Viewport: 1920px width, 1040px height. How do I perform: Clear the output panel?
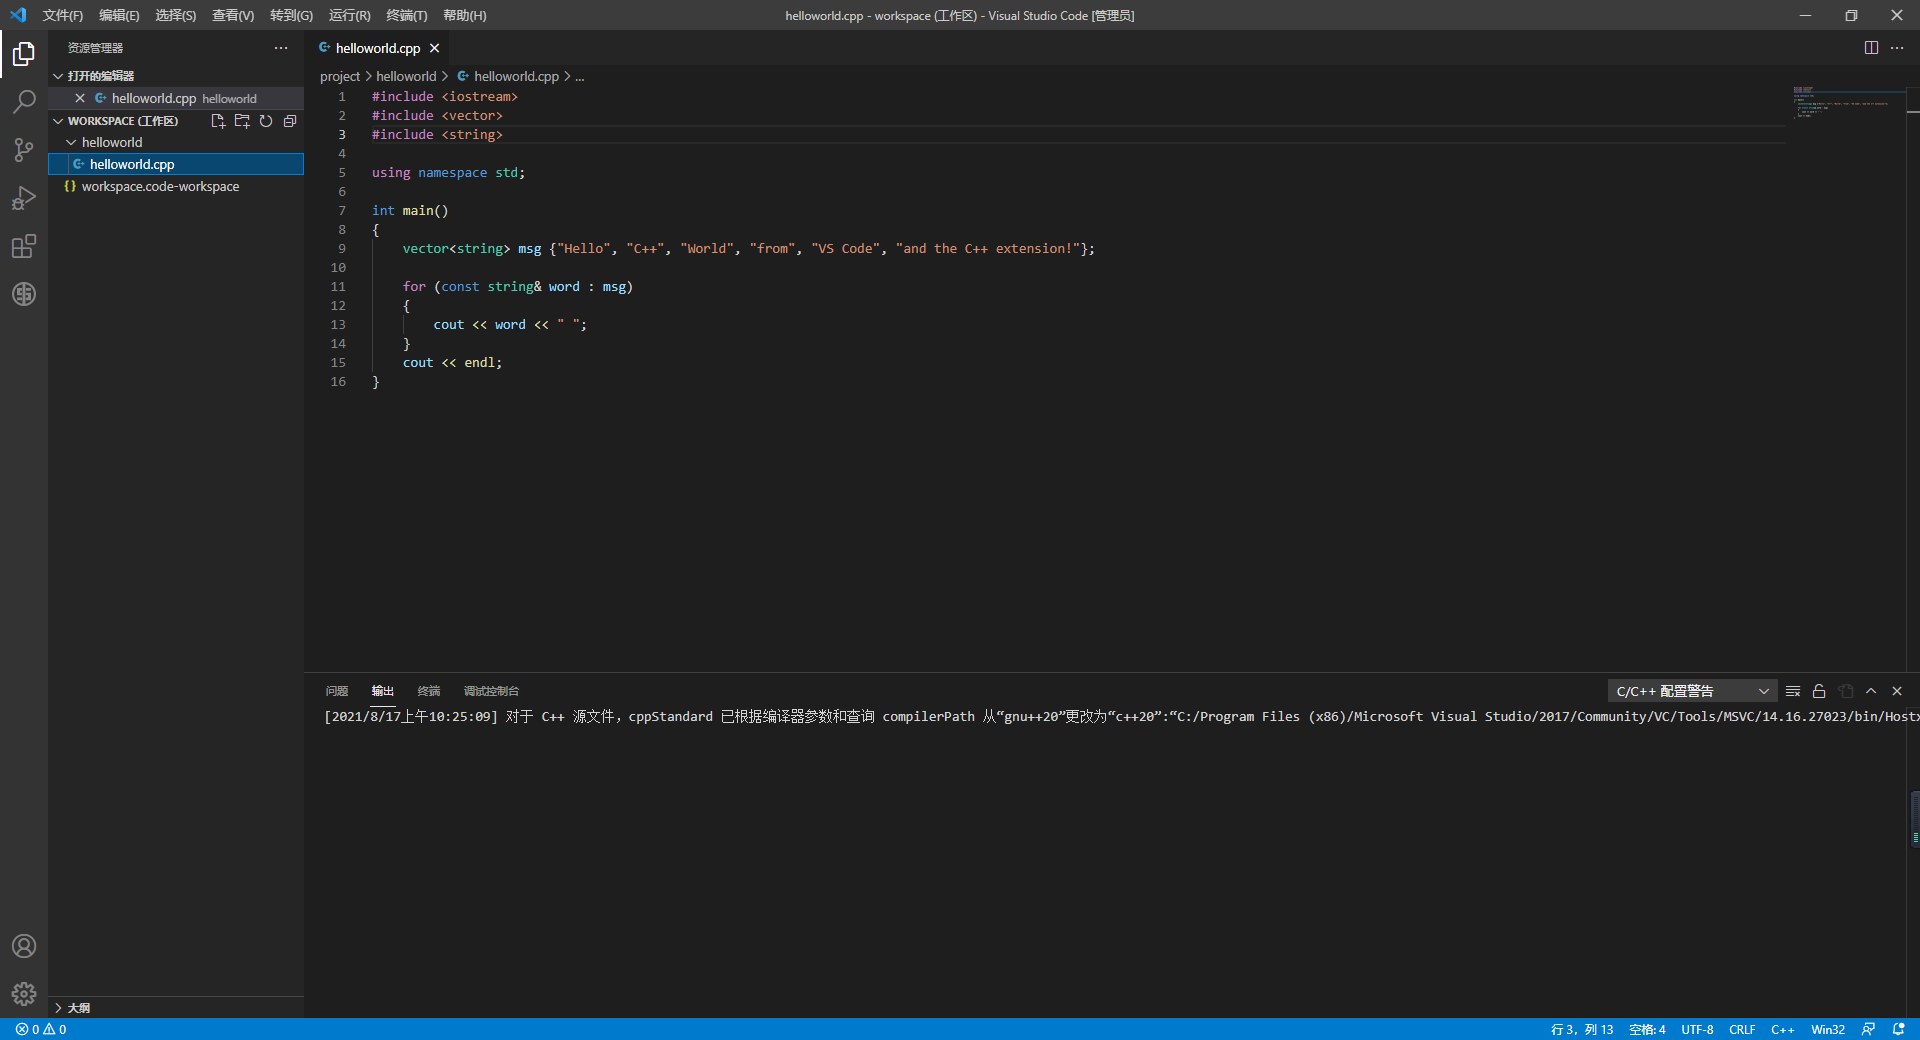point(1793,691)
